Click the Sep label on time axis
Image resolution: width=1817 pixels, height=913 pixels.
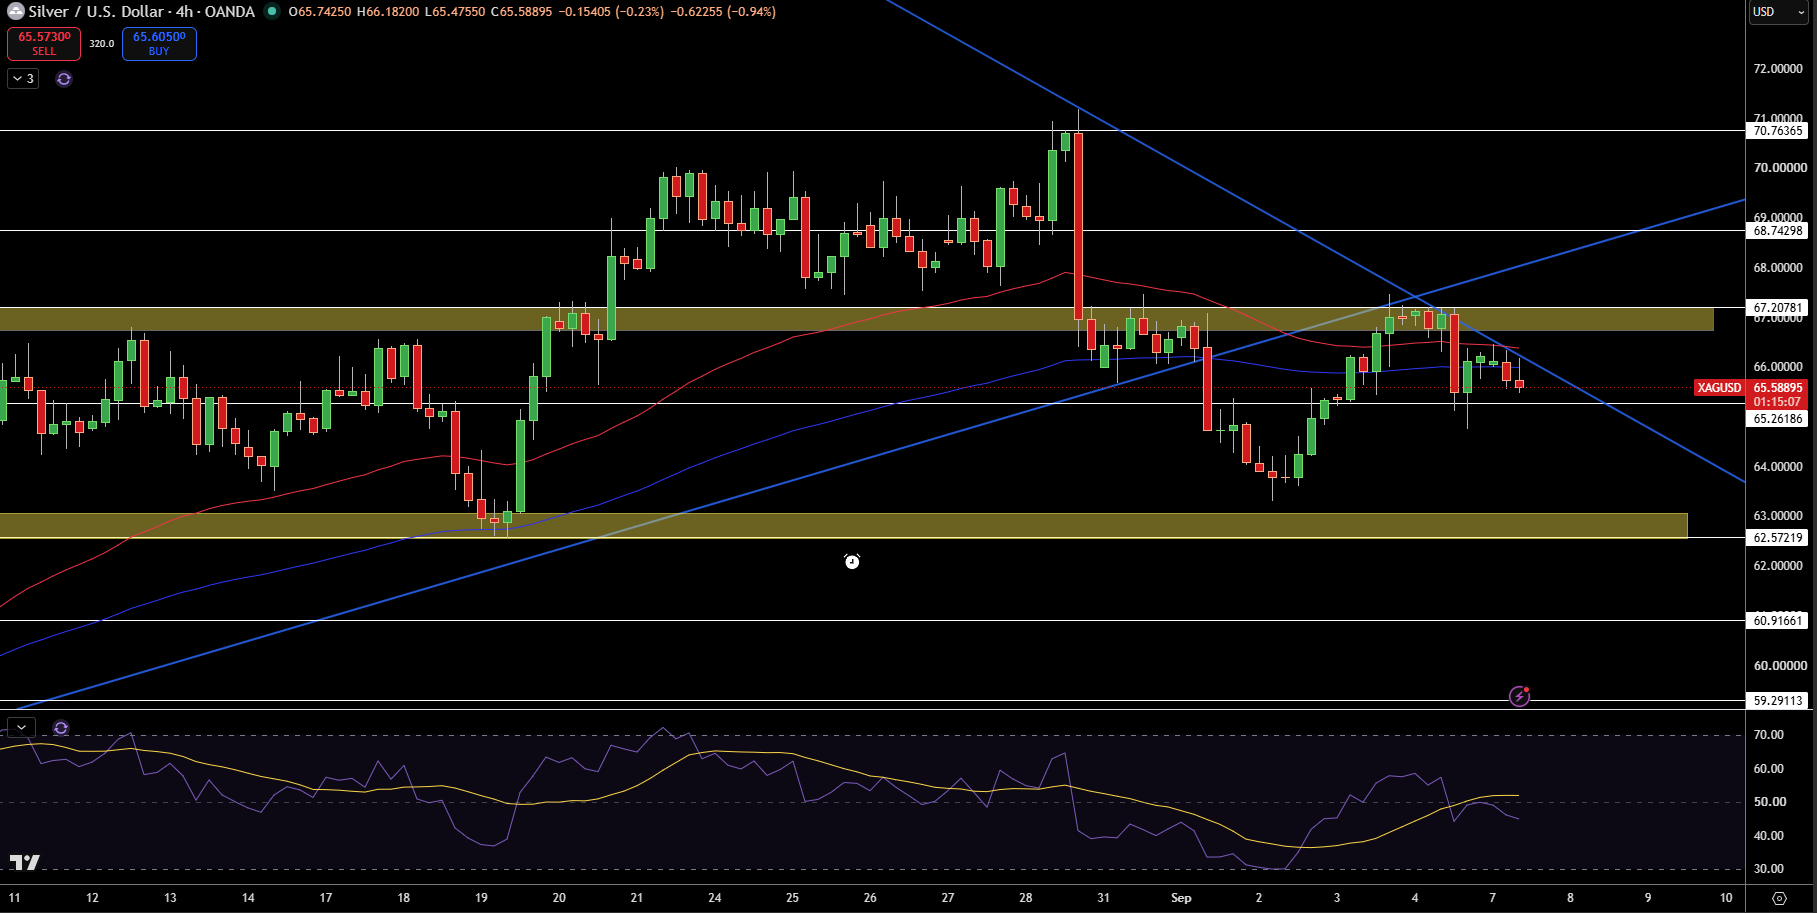1181,898
